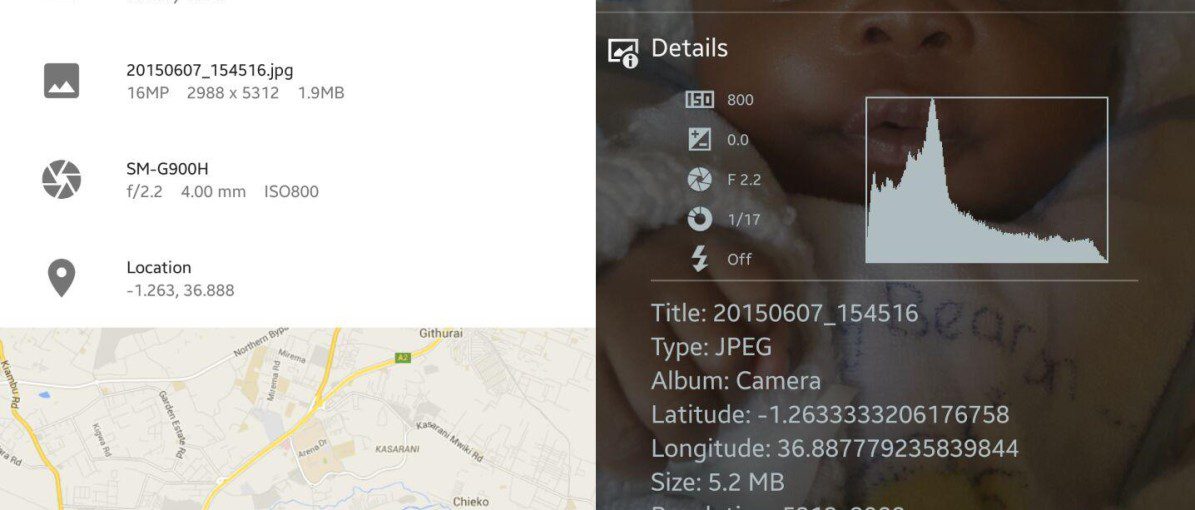Tap the shutter speed 1/17 icon

click(699, 220)
